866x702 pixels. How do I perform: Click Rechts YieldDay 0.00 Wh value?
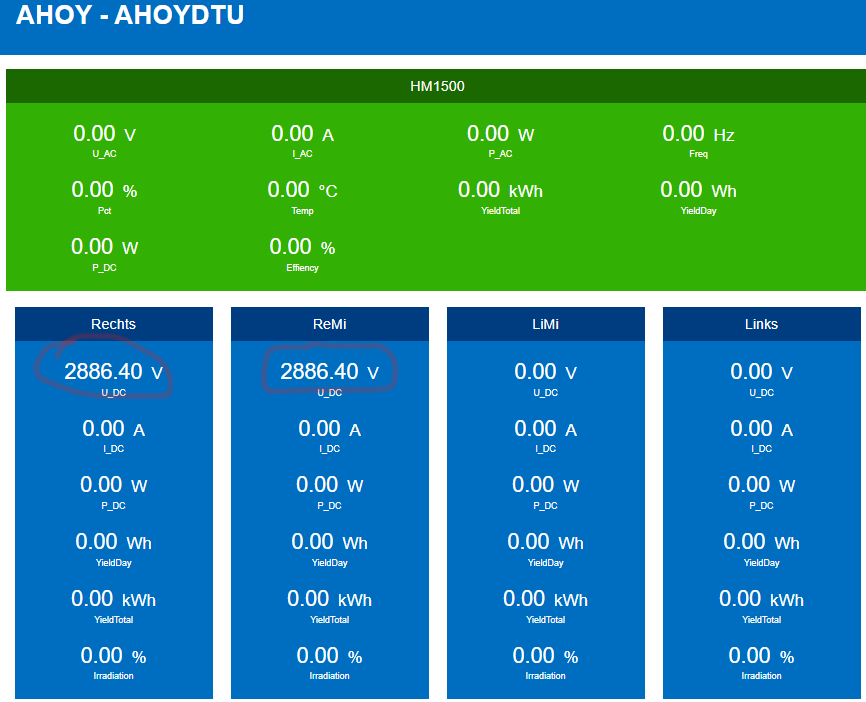click(114, 542)
